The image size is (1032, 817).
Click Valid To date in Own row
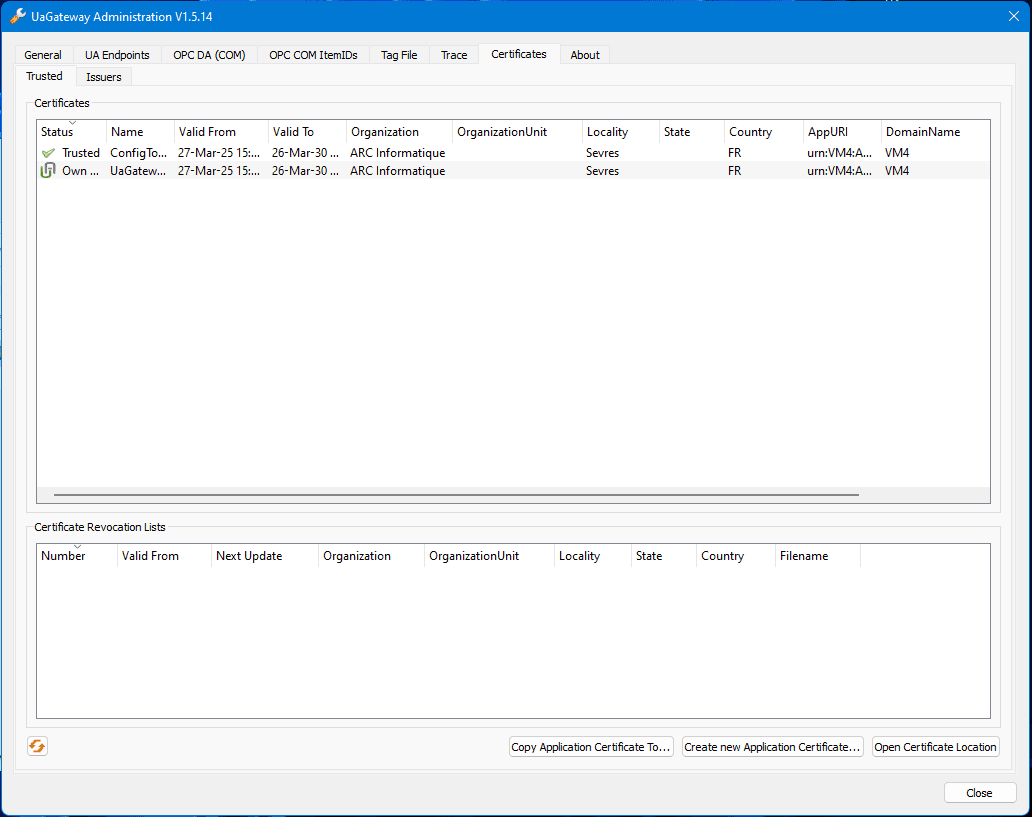(305, 171)
